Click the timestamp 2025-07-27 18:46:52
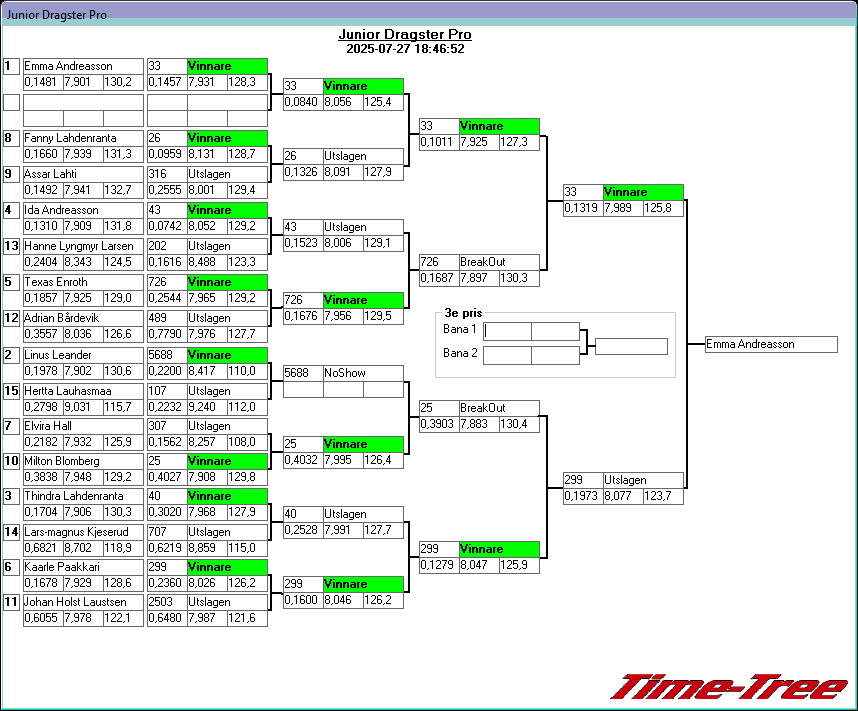 click(x=405, y=48)
